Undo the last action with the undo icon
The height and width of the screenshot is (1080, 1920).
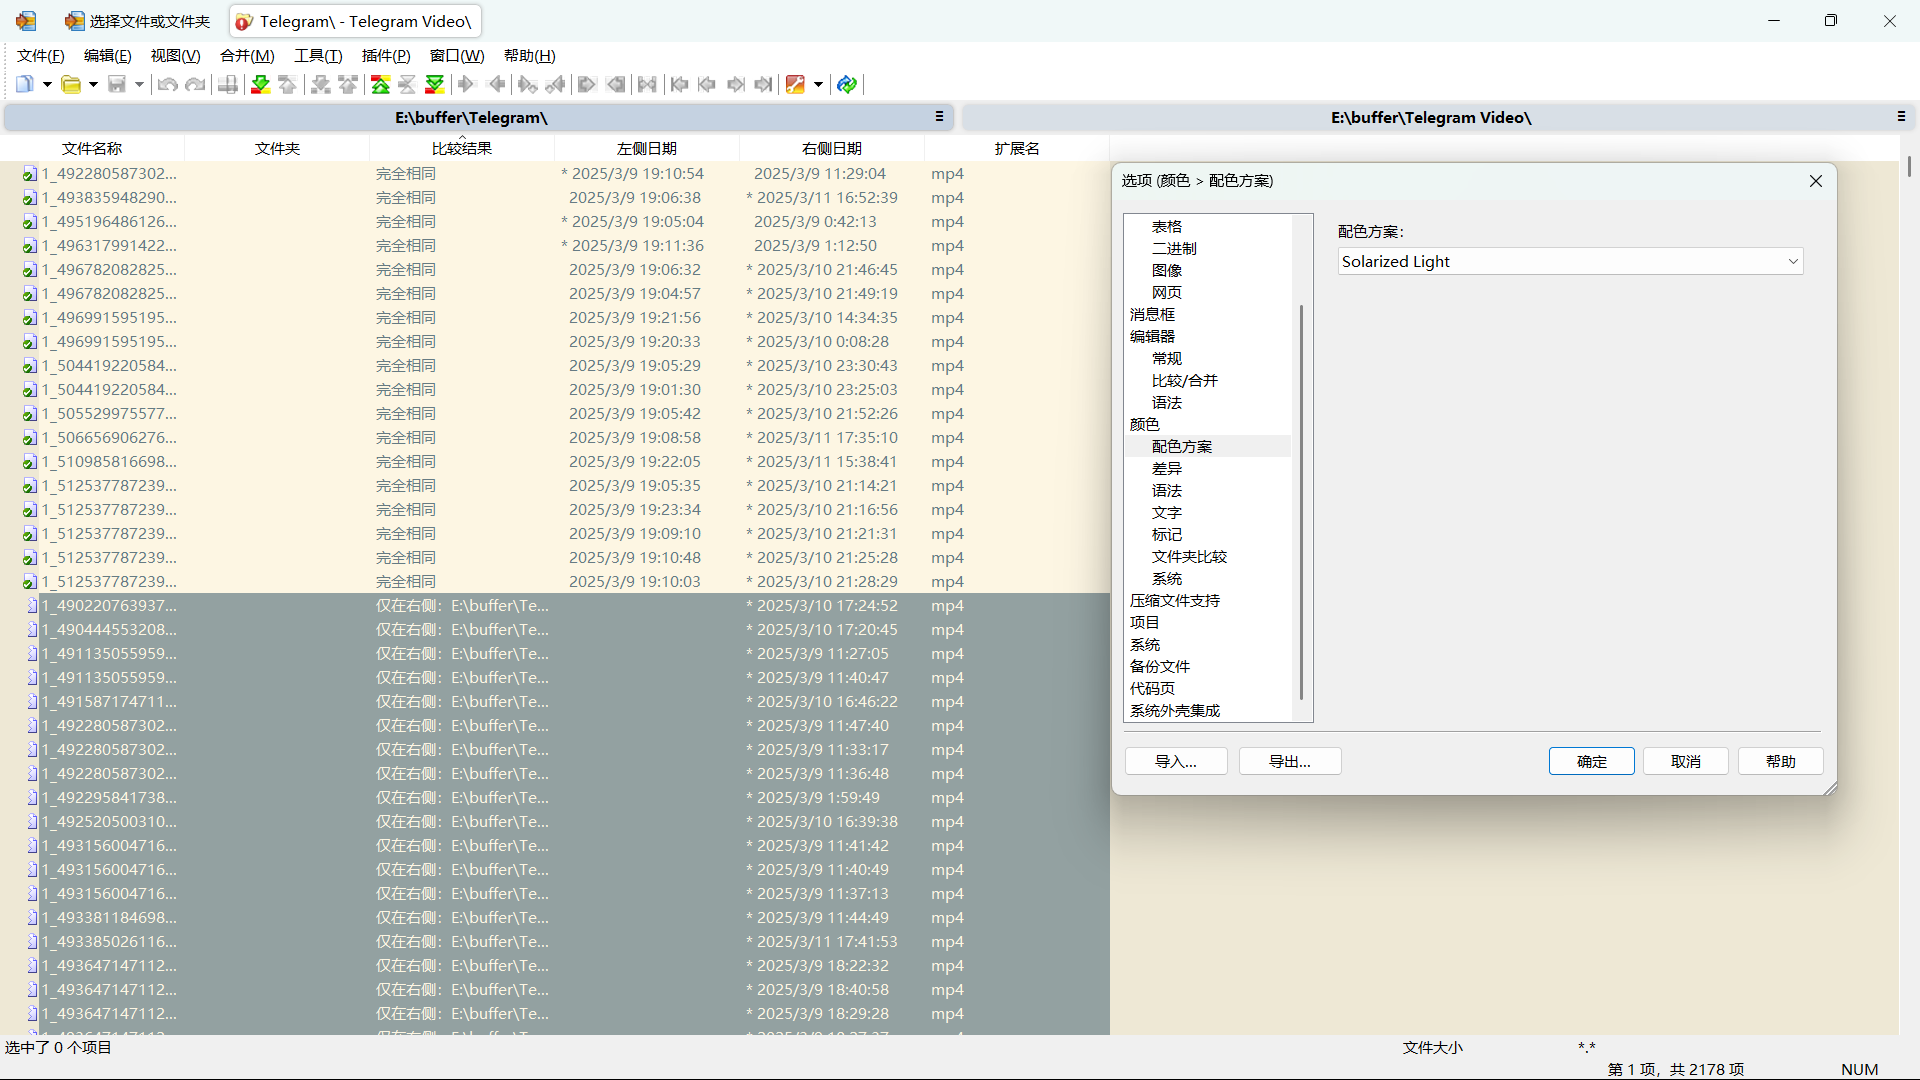coord(167,84)
